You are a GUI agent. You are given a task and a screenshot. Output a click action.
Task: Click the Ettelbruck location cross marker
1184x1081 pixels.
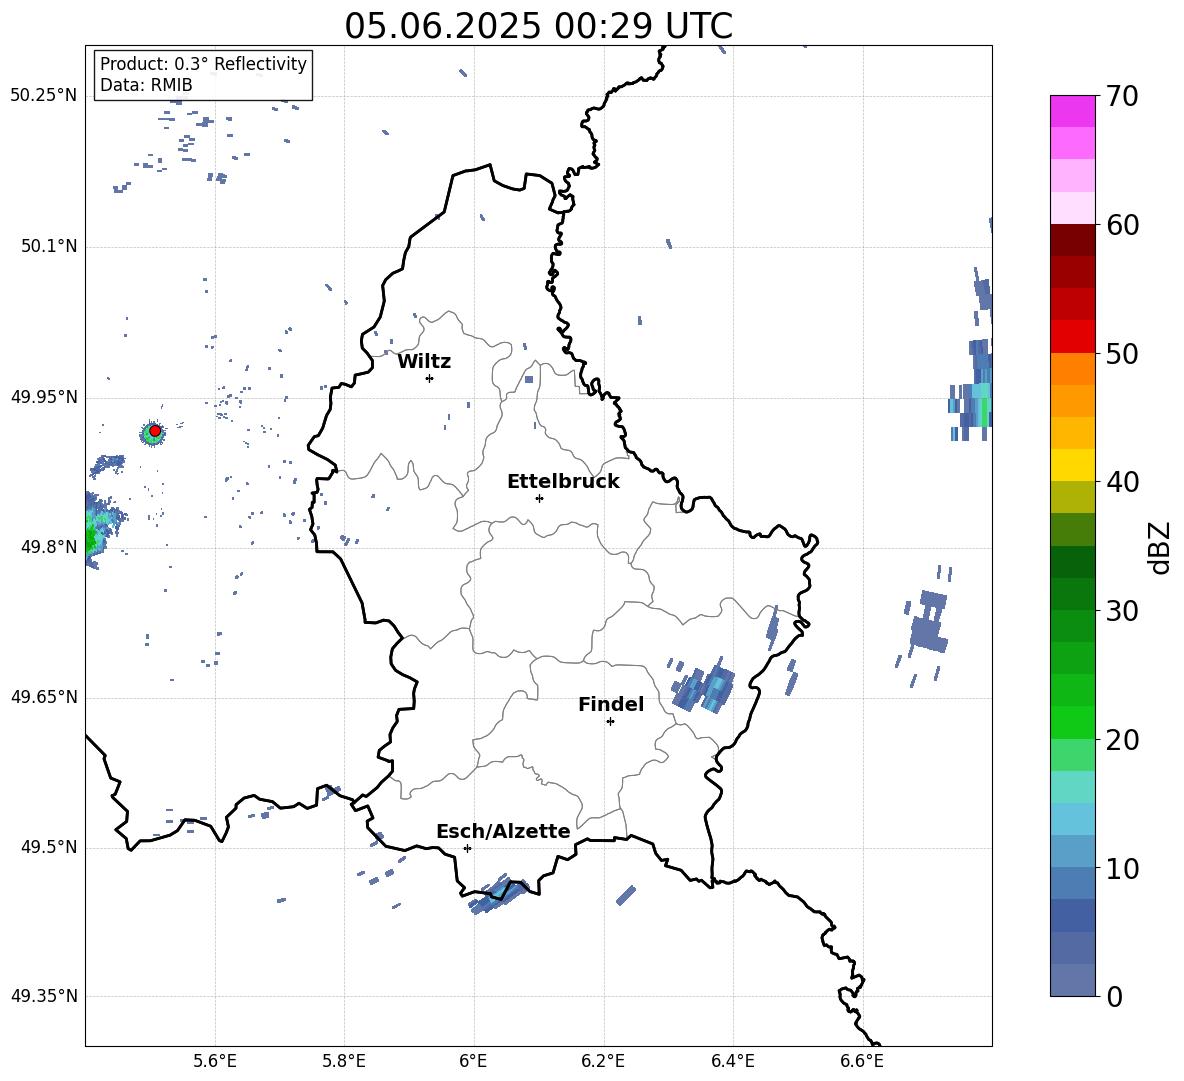click(x=539, y=498)
